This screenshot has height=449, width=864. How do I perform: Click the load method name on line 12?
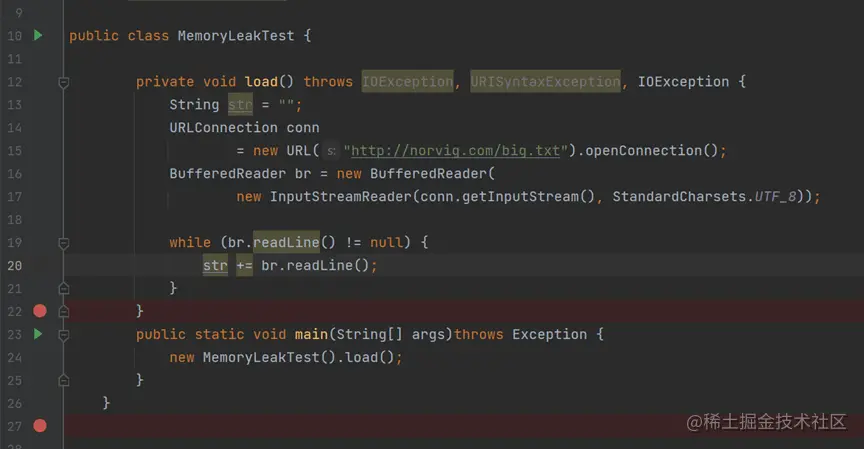coord(261,82)
